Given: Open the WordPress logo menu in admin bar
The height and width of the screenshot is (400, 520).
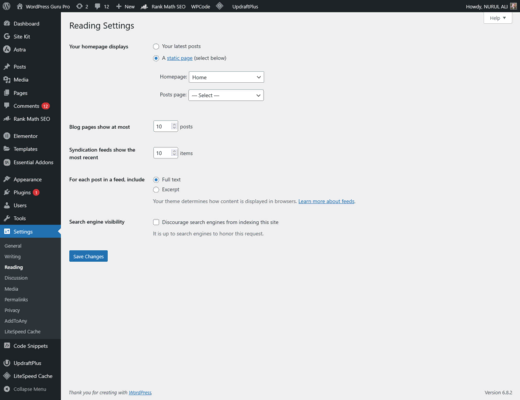Looking at the screenshot, I should coord(6,6).
